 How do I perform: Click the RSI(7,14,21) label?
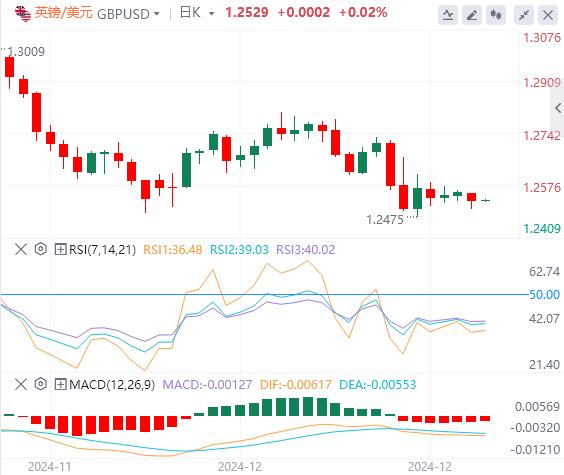pos(103,249)
